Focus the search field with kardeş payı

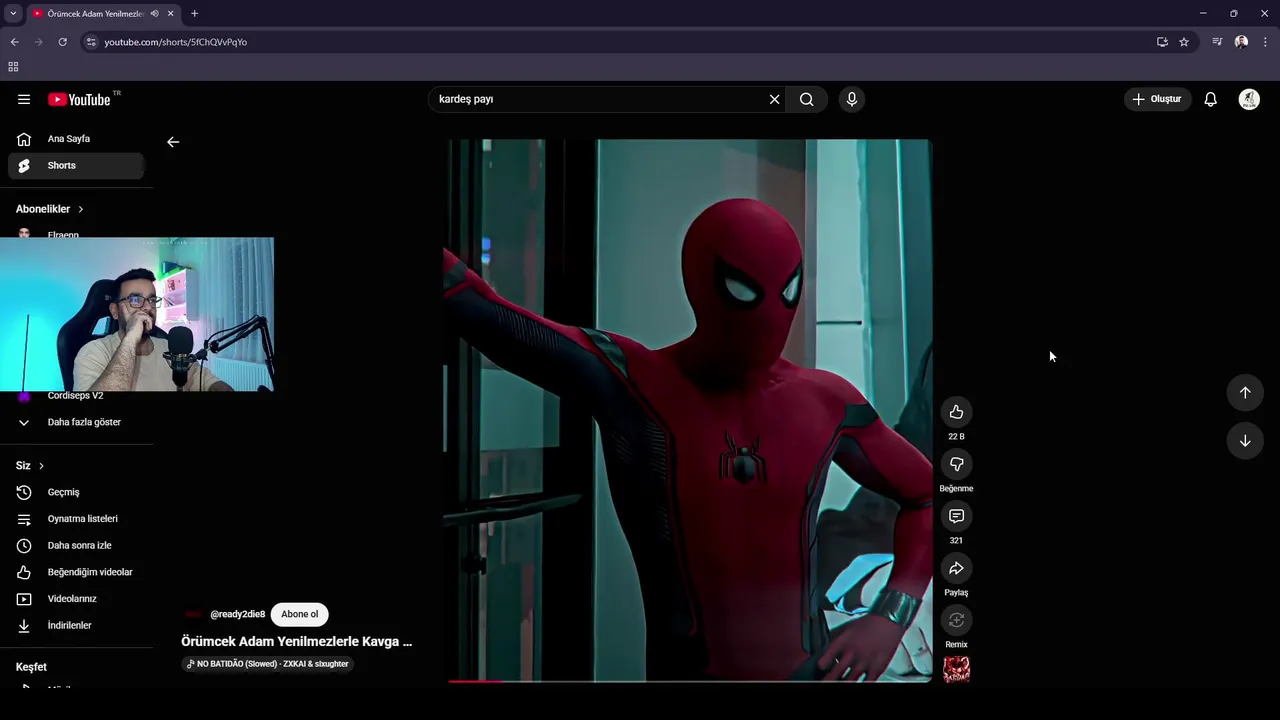(595, 99)
